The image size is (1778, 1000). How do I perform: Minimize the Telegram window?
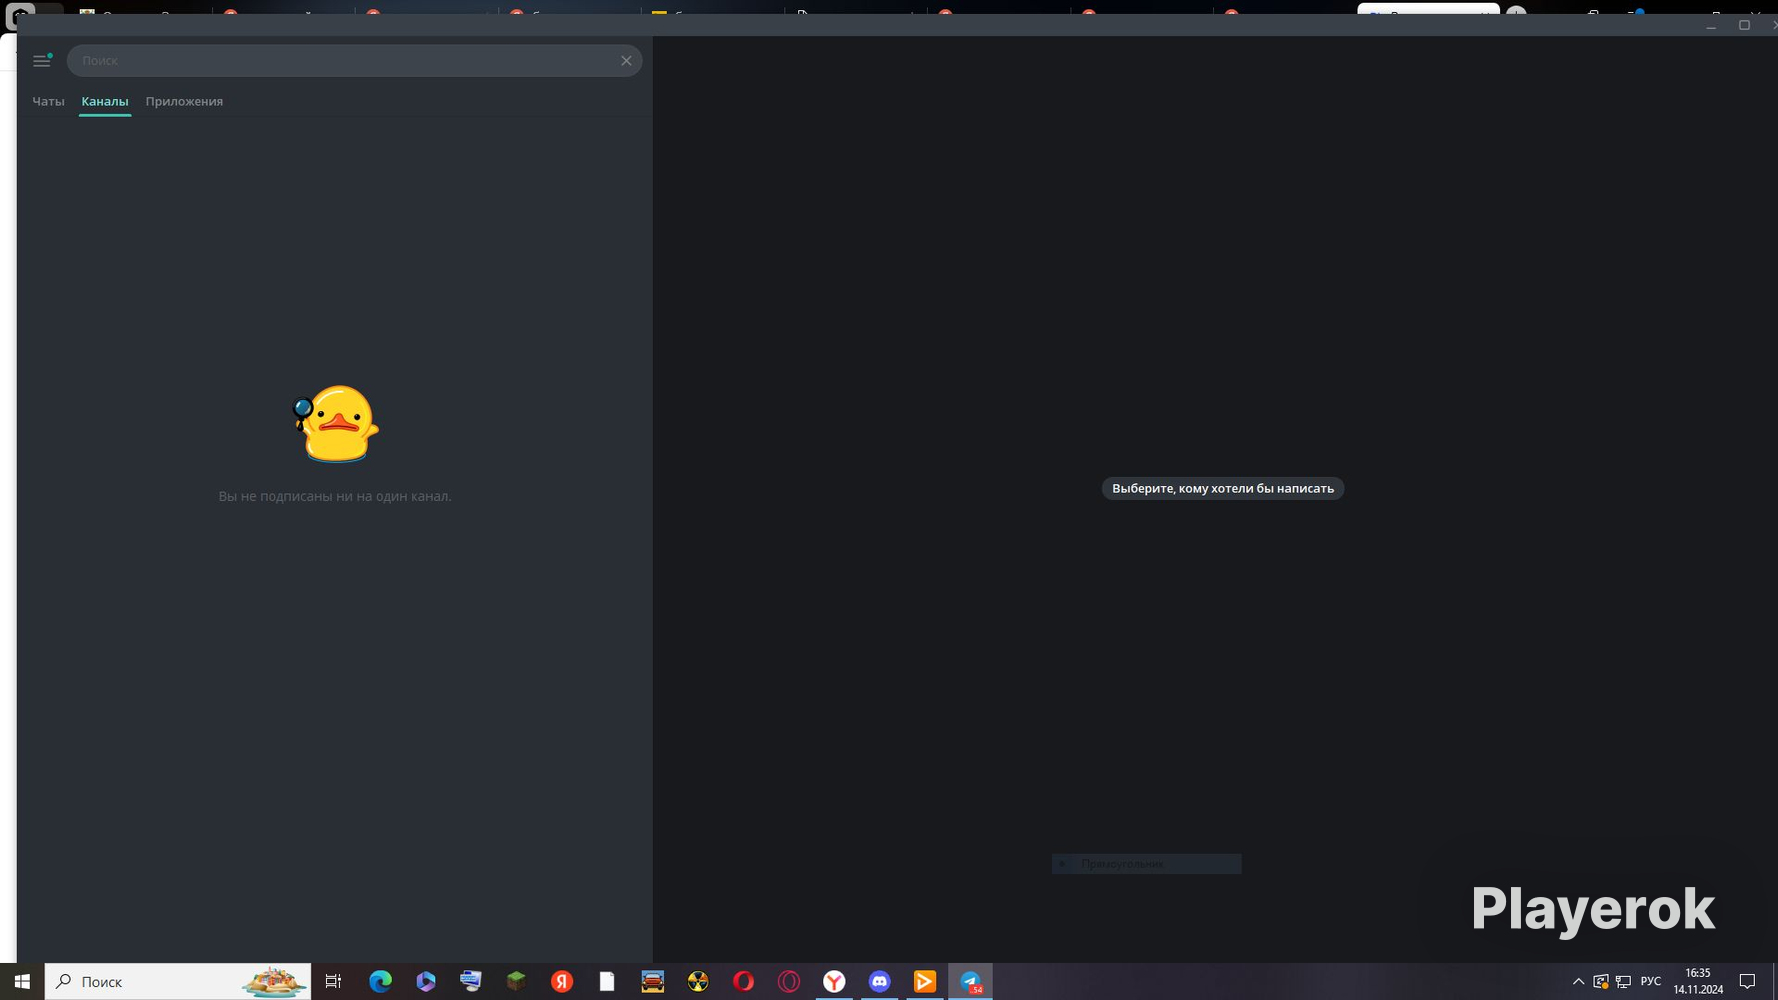click(1711, 25)
